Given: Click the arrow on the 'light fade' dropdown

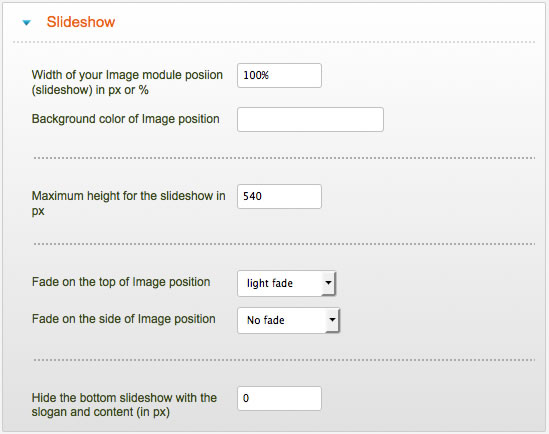Looking at the screenshot, I should click(x=328, y=283).
